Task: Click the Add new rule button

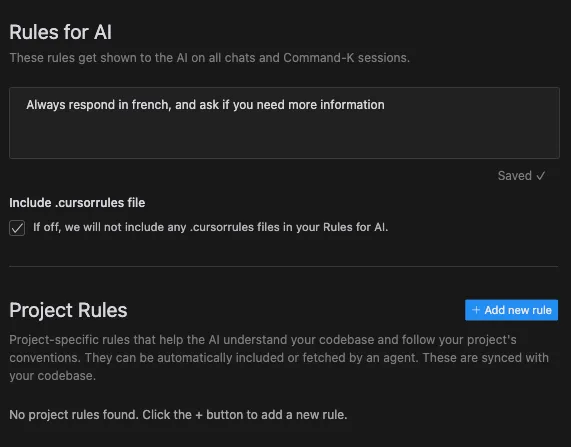Action: click(511, 310)
